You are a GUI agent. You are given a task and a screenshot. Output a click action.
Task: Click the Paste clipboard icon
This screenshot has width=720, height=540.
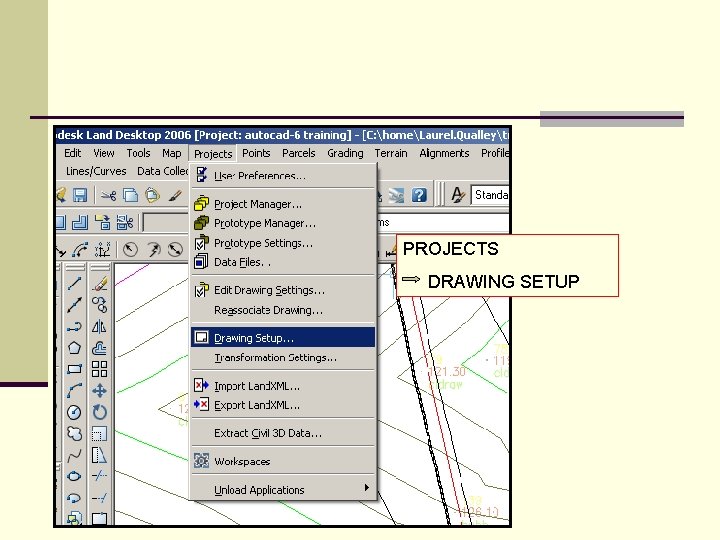(152, 195)
